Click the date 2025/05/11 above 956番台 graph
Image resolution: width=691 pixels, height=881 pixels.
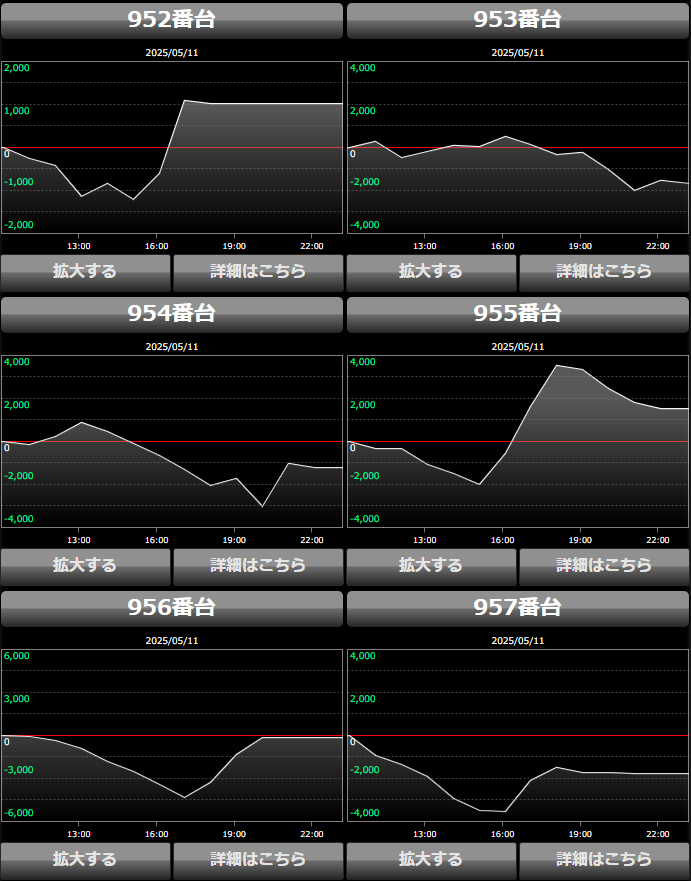[x=172, y=641]
